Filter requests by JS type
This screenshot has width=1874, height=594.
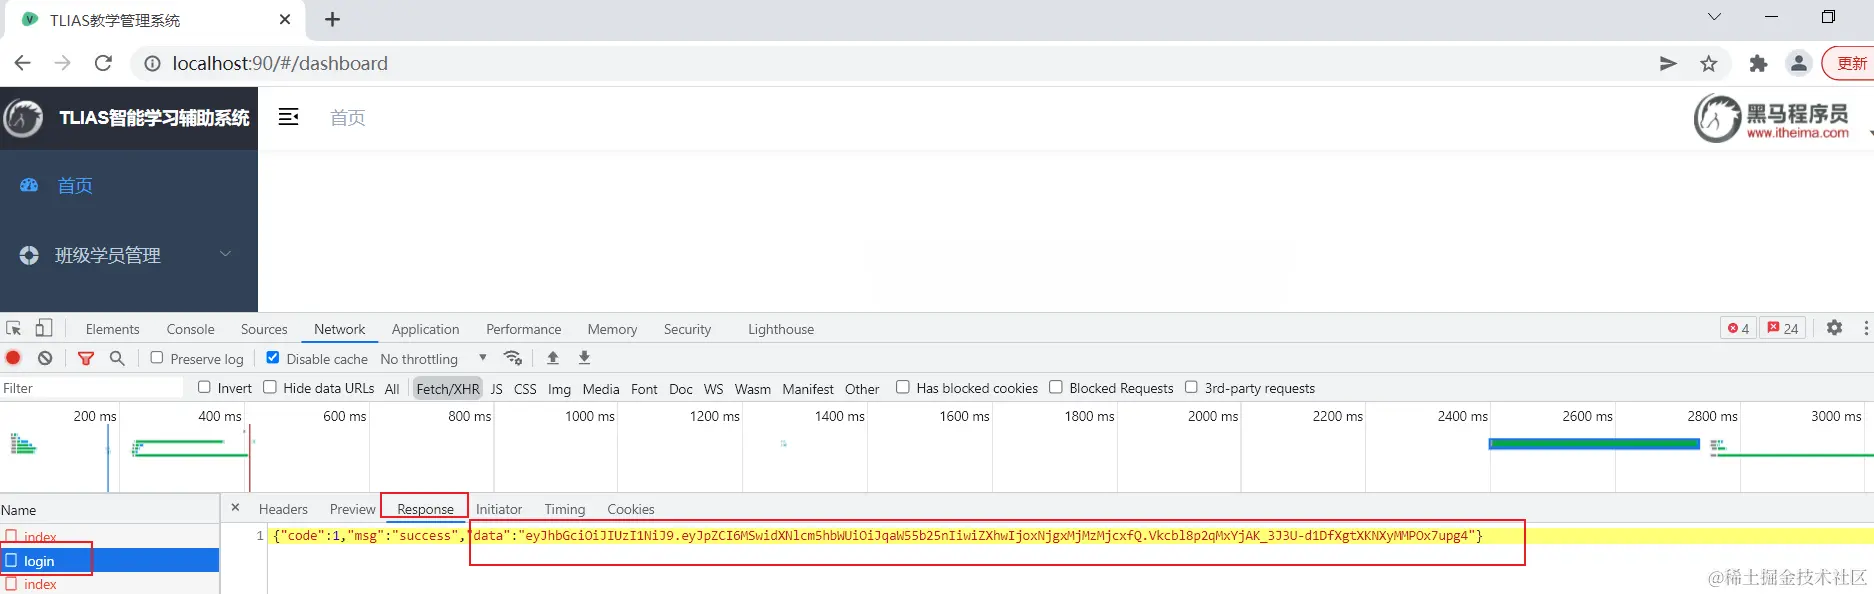coord(497,389)
